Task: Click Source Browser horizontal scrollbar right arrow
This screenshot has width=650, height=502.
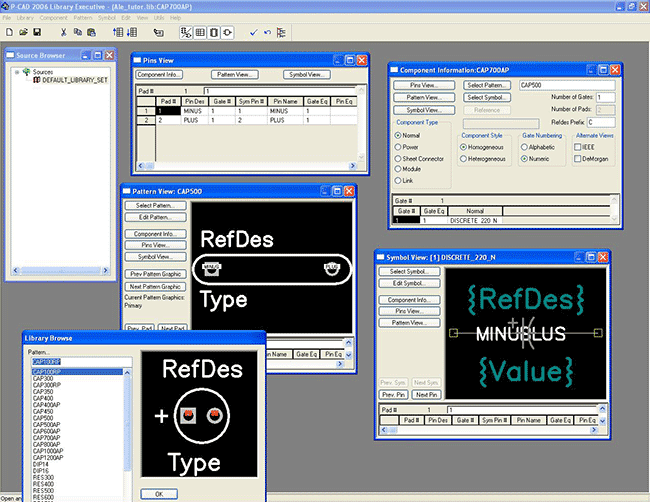Action: 106,270
